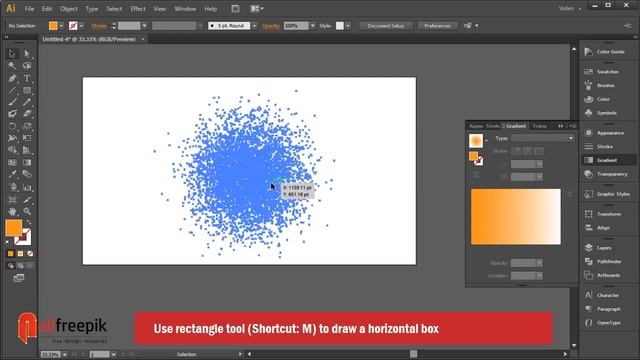Pick the Shape Builder tool
Viewport: 640px width, 360px height.
[12, 150]
